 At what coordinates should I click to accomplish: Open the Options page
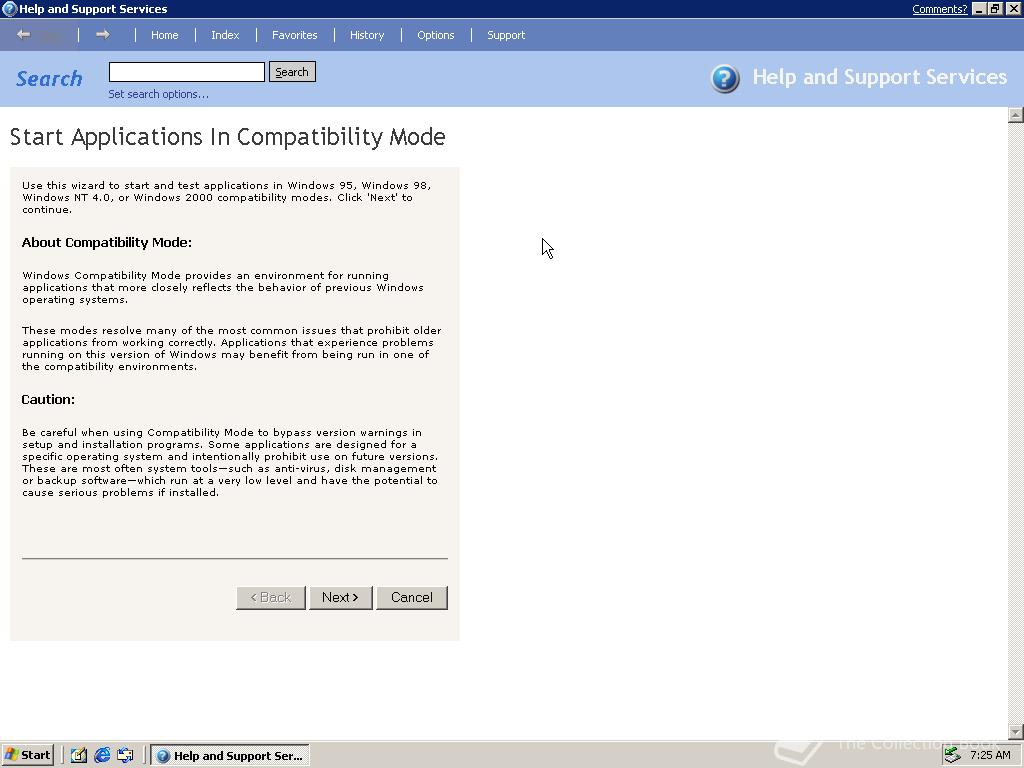pos(436,35)
